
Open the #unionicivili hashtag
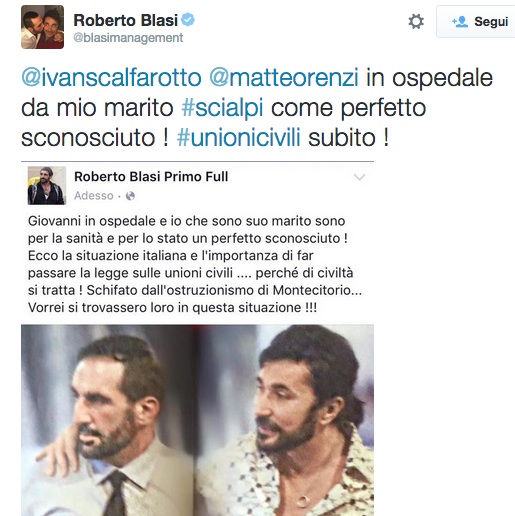coord(238,137)
